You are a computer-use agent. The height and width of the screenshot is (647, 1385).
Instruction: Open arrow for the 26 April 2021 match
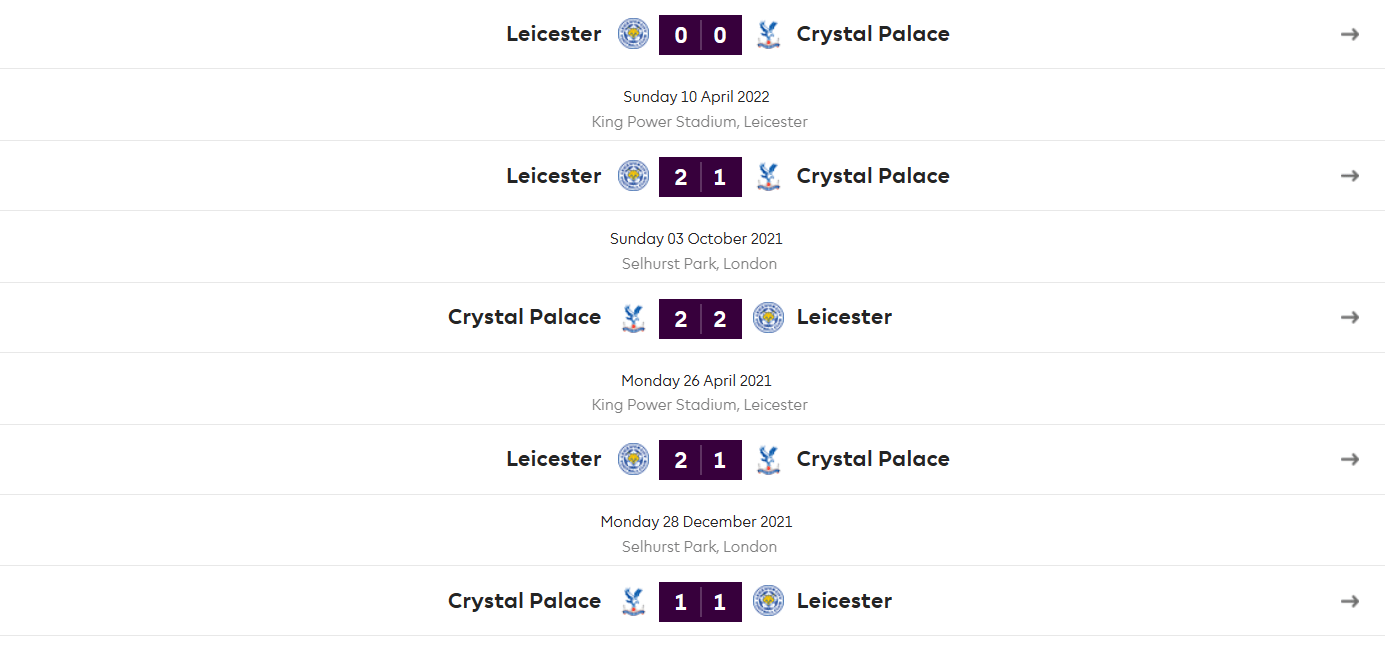coord(1350,459)
